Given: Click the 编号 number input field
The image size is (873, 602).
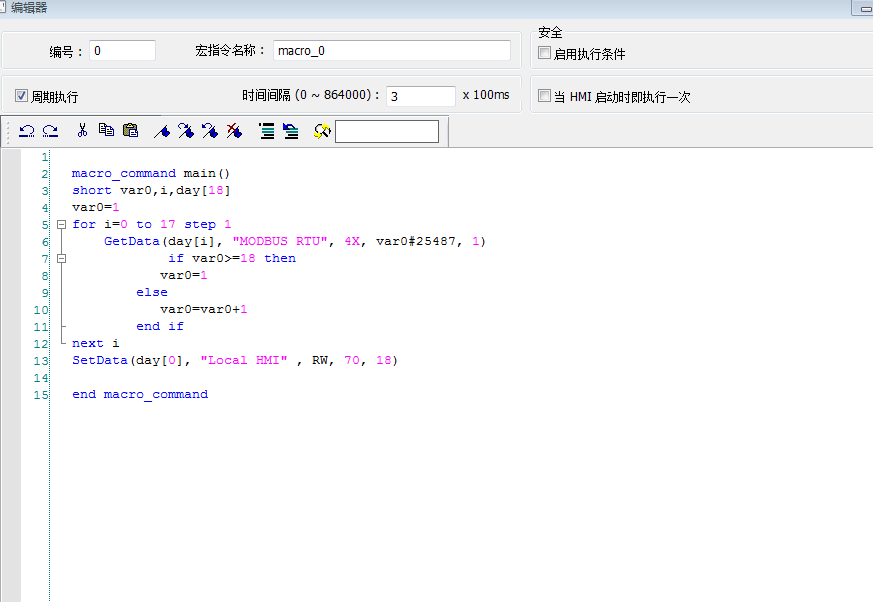Looking at the screenshot, I should point(122,50).
